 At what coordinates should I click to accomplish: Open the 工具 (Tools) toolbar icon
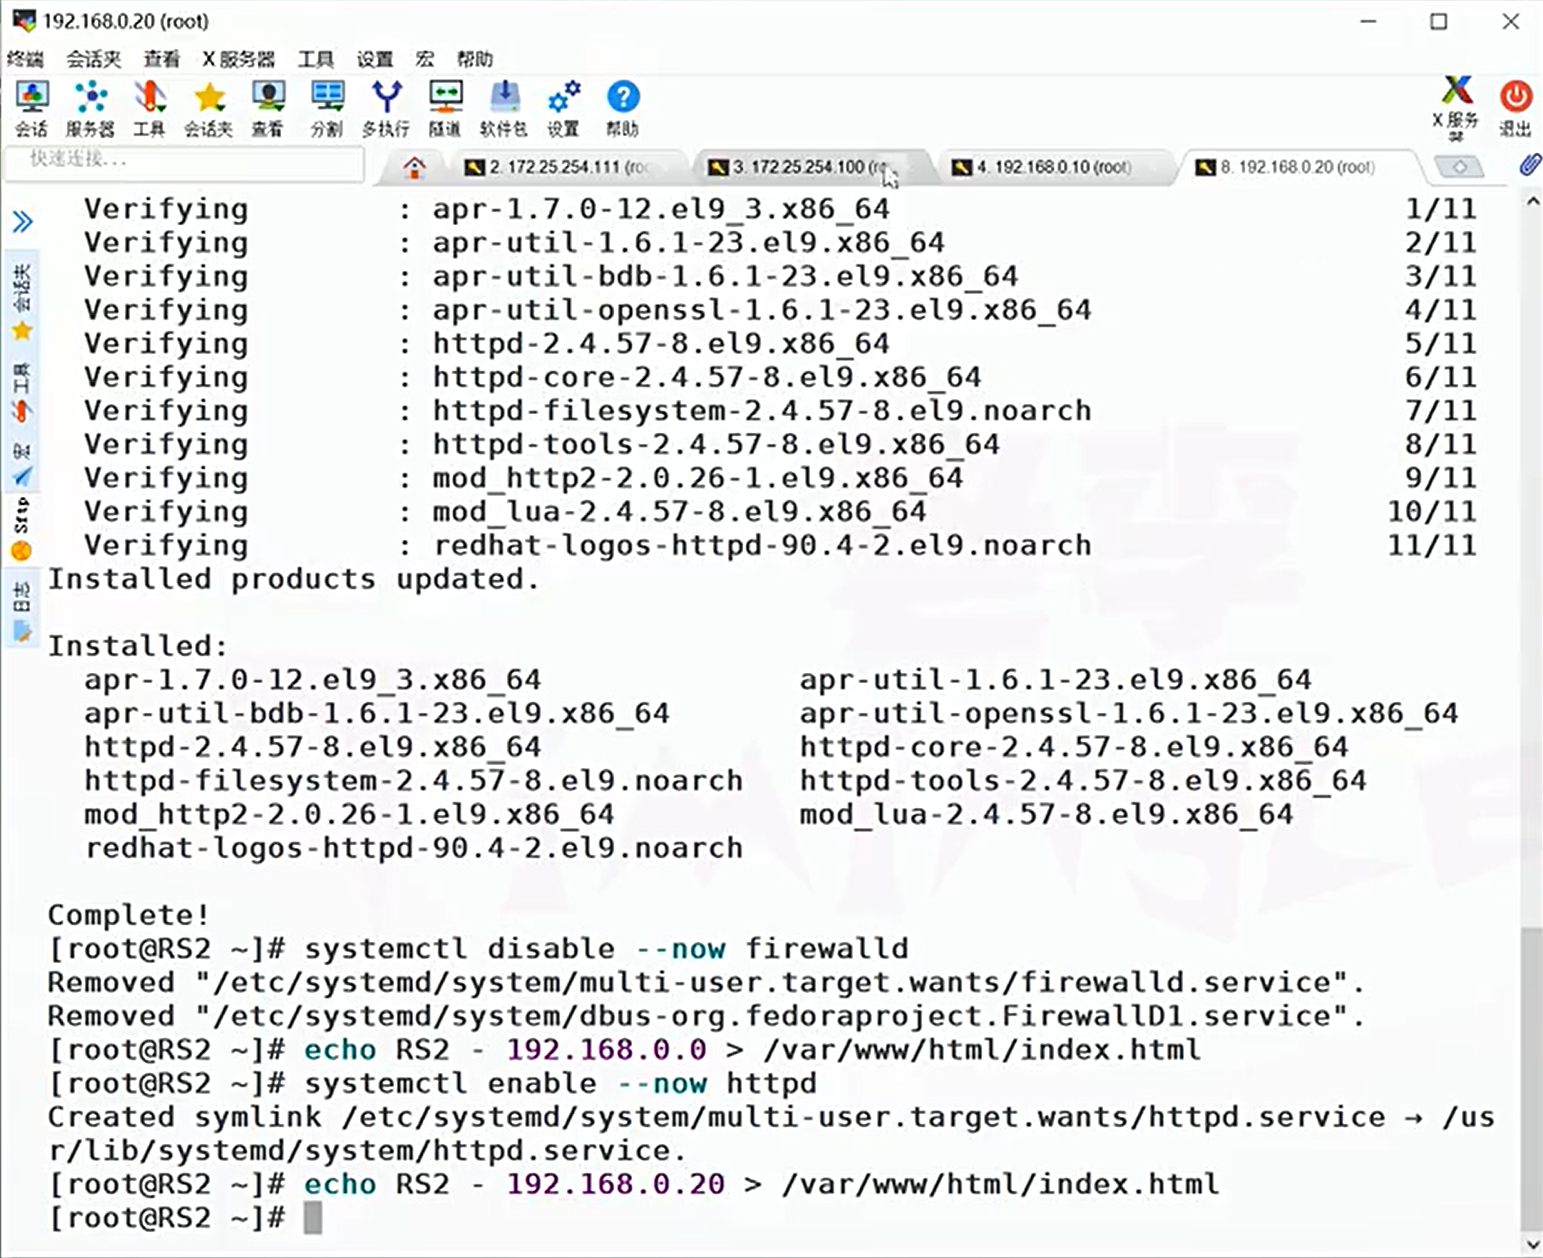[x=149, y=108]
